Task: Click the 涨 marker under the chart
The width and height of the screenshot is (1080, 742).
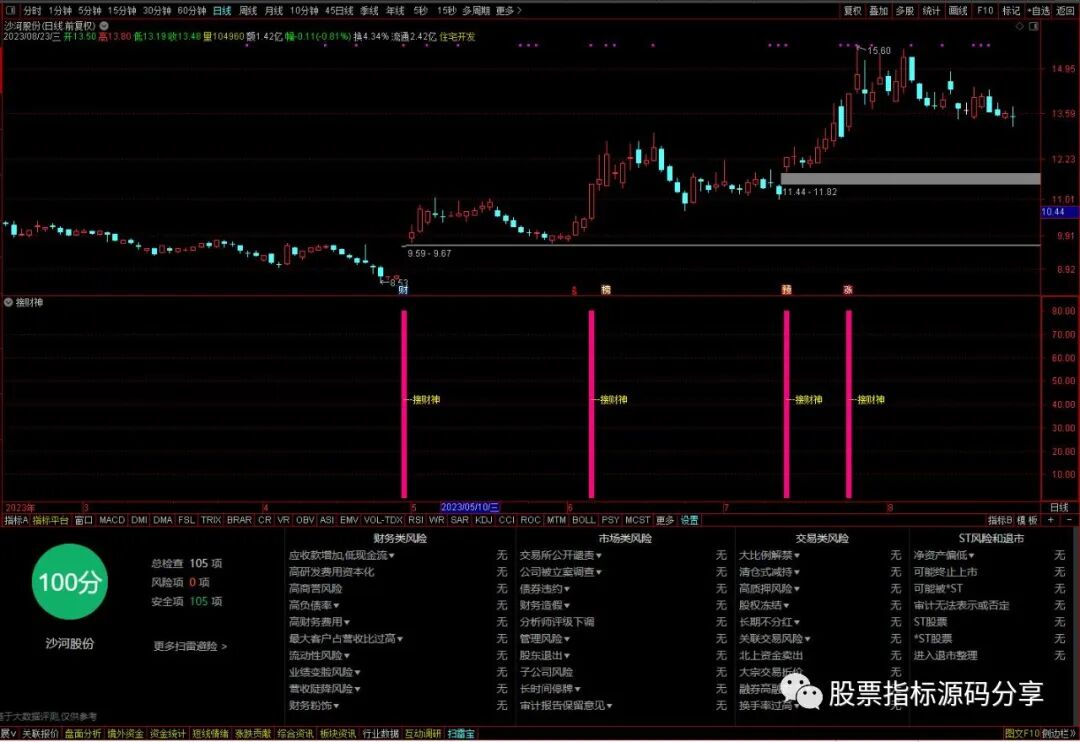Action: point(848,289)
